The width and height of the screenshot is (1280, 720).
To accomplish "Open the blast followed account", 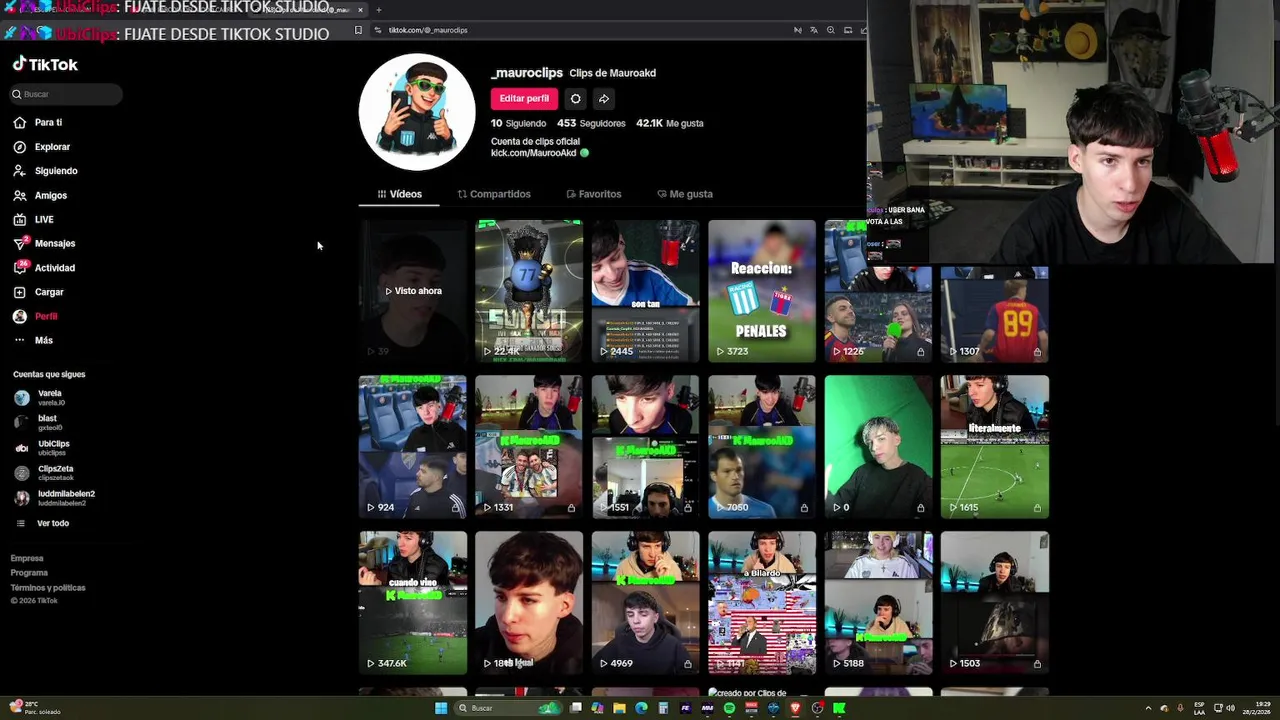I will click(38, 422).
